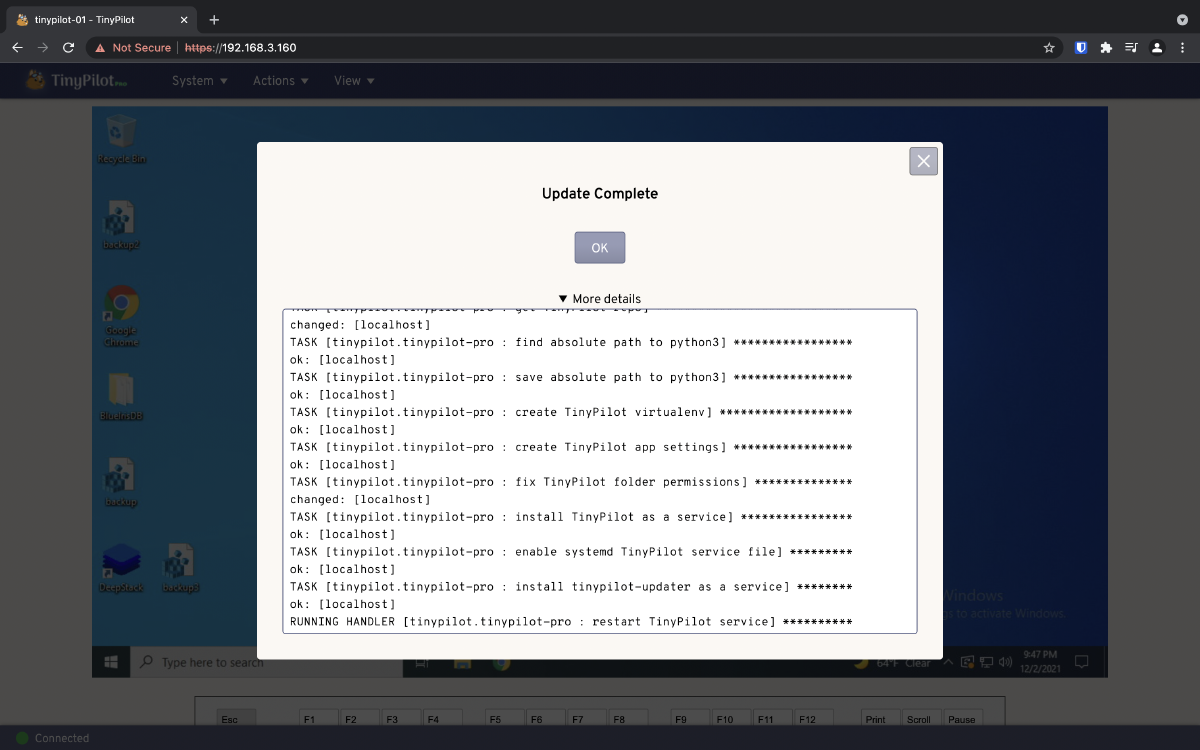Open the Bitwarden extension icon
Image resolution: width=1200 pixels, height=750 pixels.
1081,47
